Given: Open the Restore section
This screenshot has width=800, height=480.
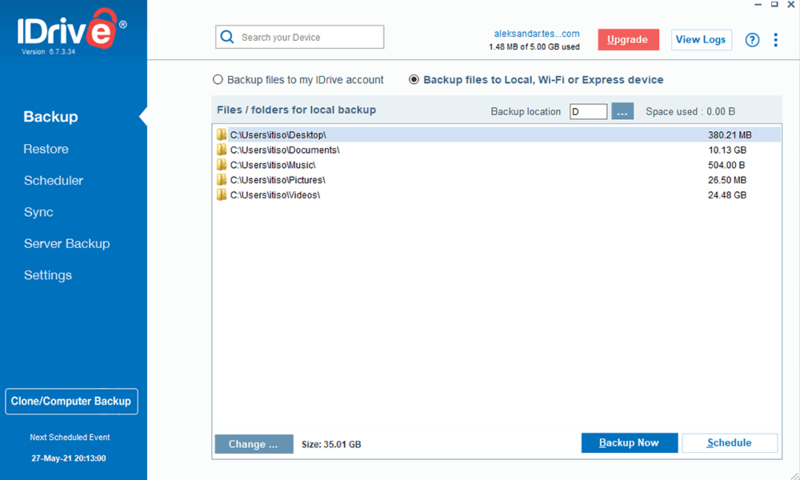Looking at the screenshot, I should tap(46, 149).
